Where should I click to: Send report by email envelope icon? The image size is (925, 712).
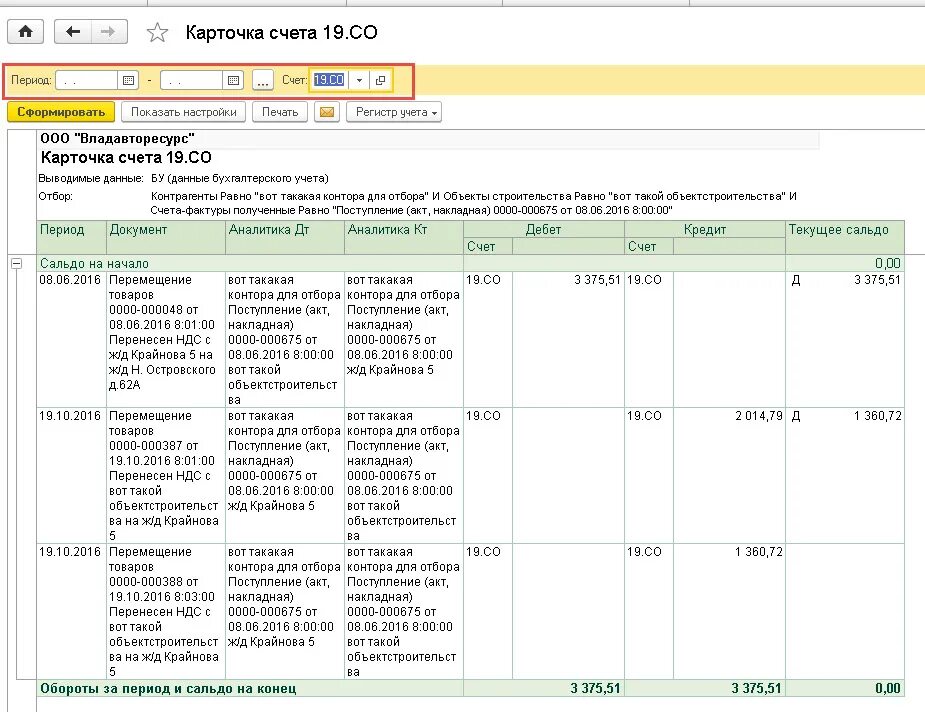pos(327,112)
